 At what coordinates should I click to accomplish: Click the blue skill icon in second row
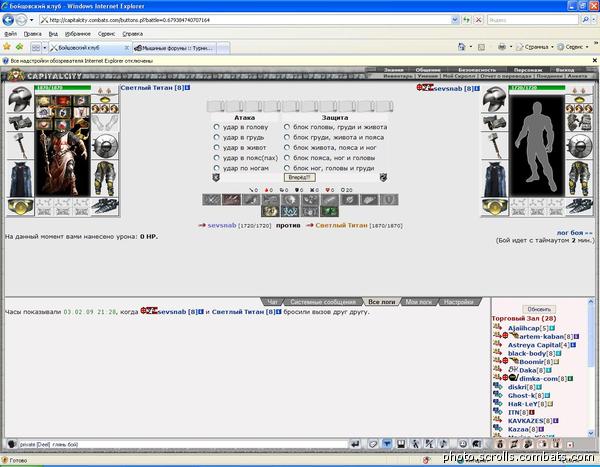(x=290, y=211)
